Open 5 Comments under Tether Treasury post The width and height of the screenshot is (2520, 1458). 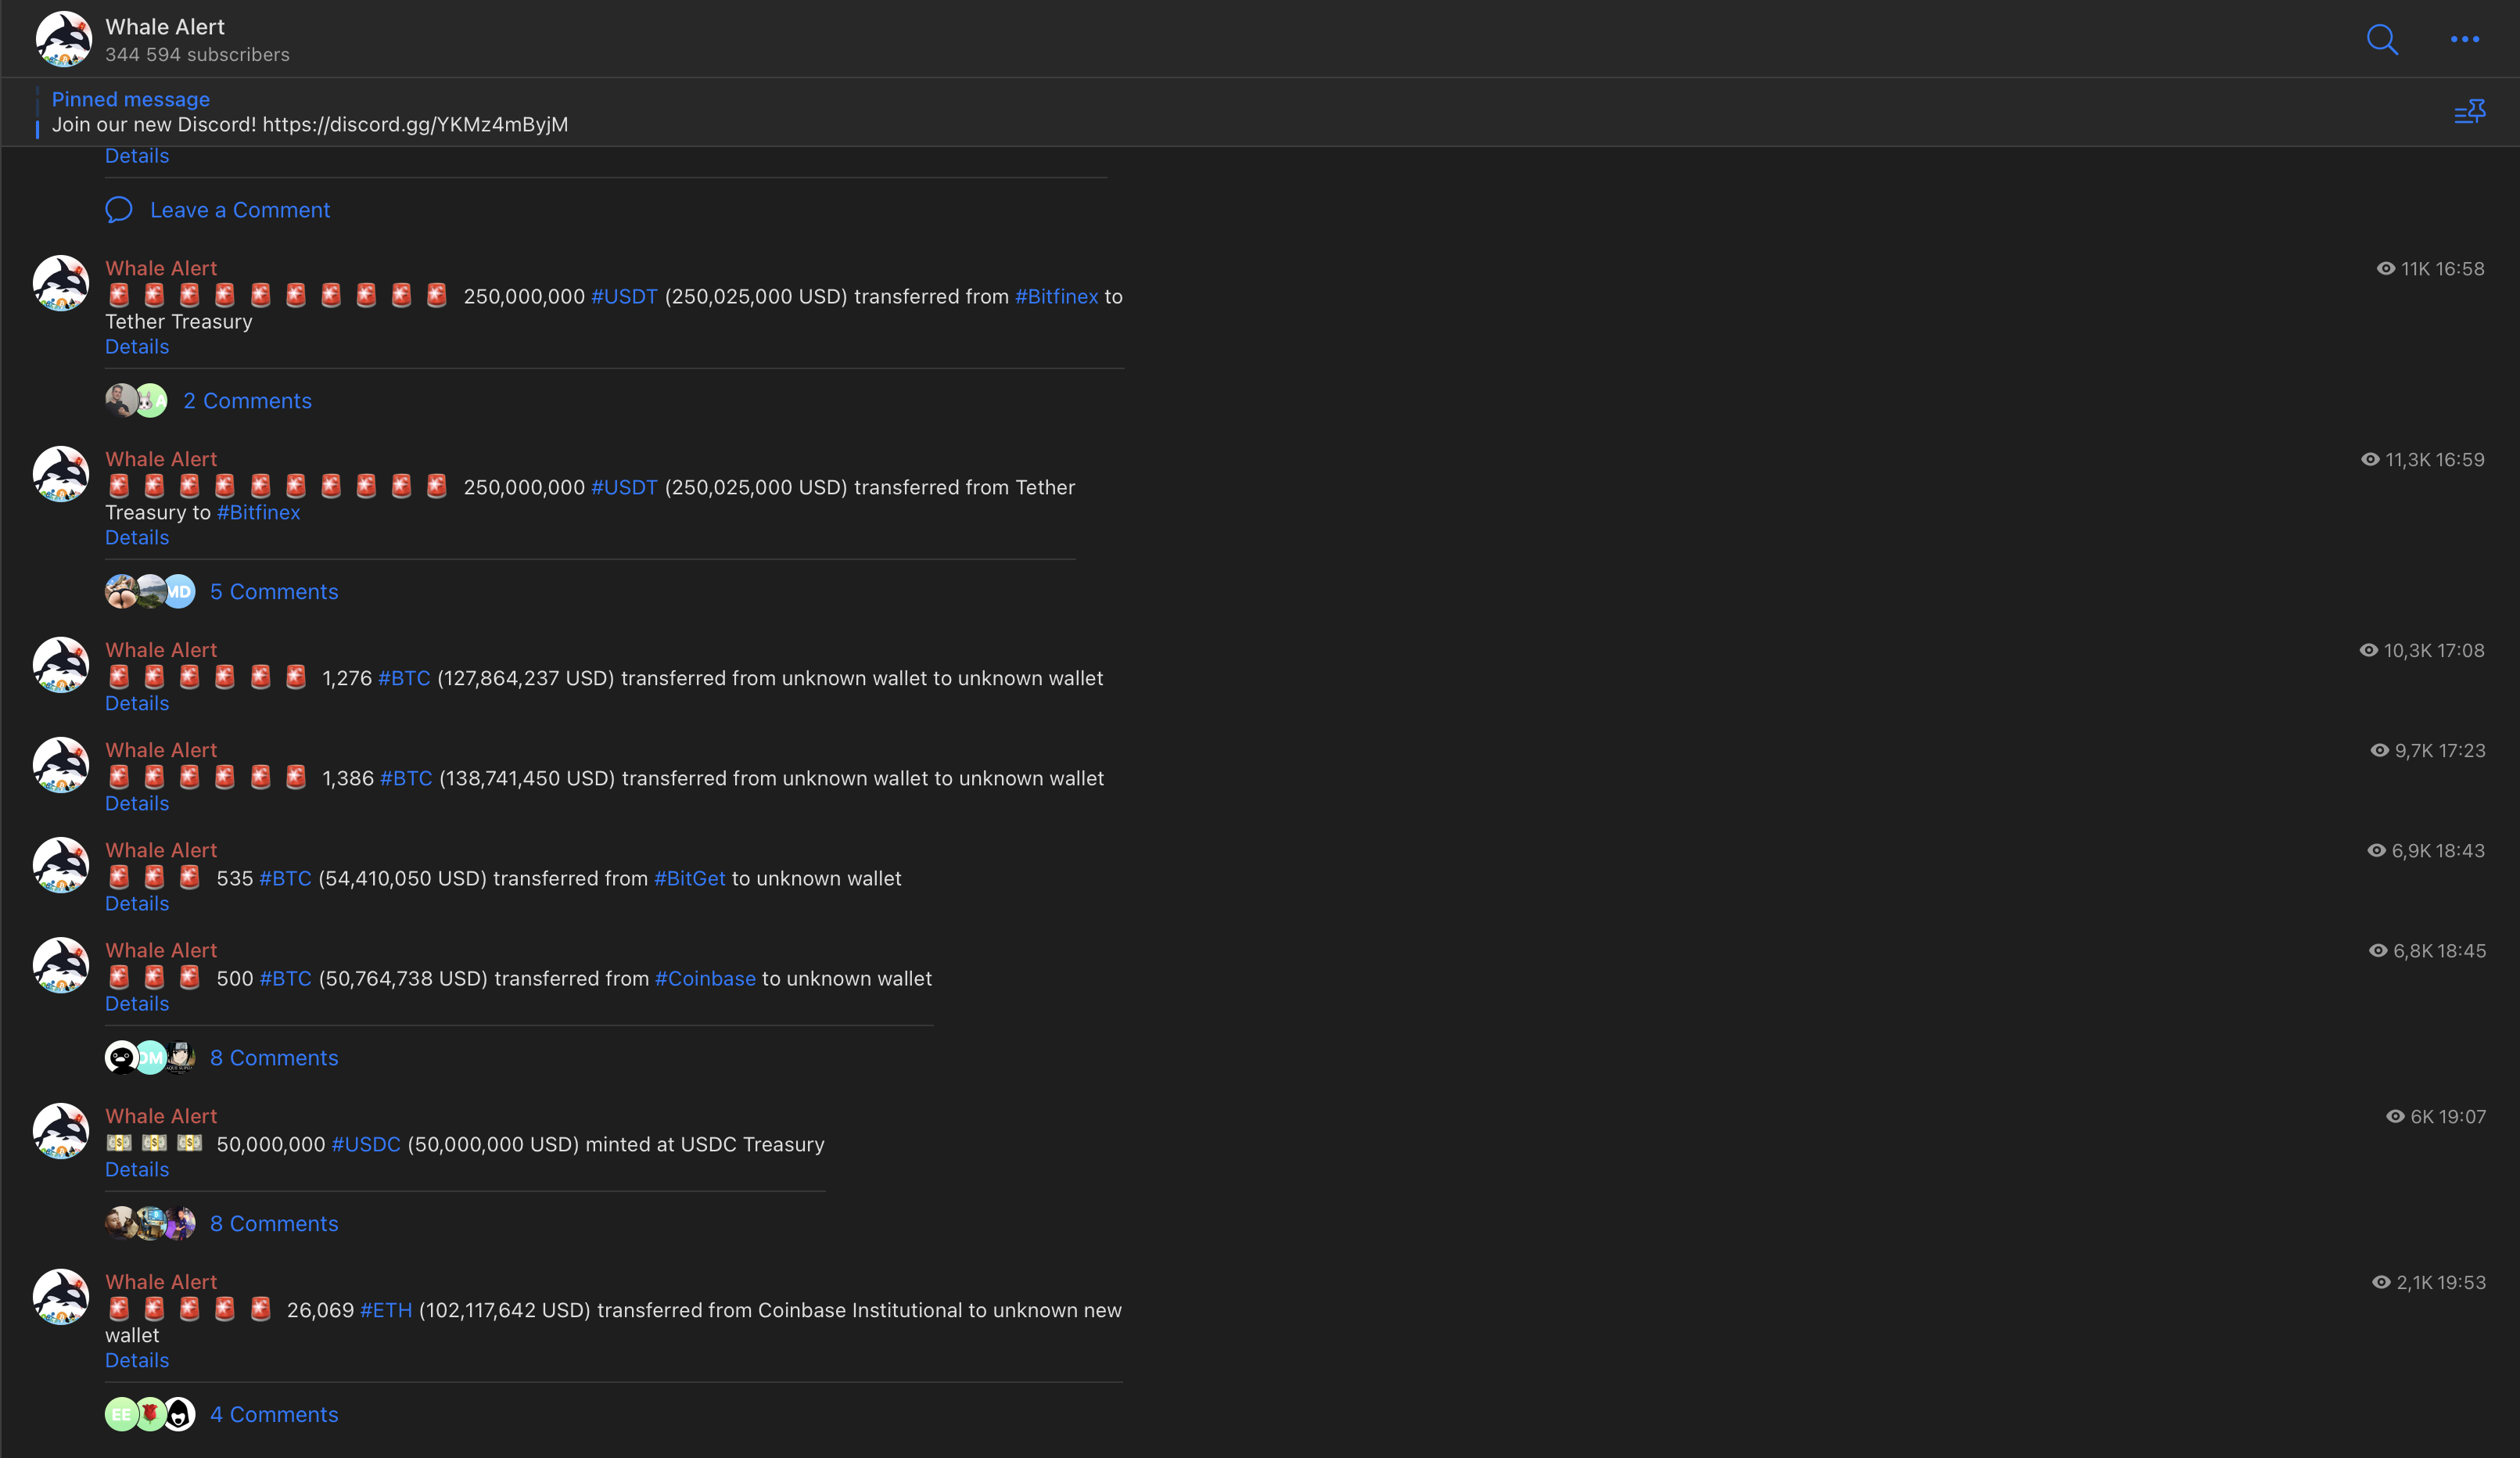tap(274, 592)
